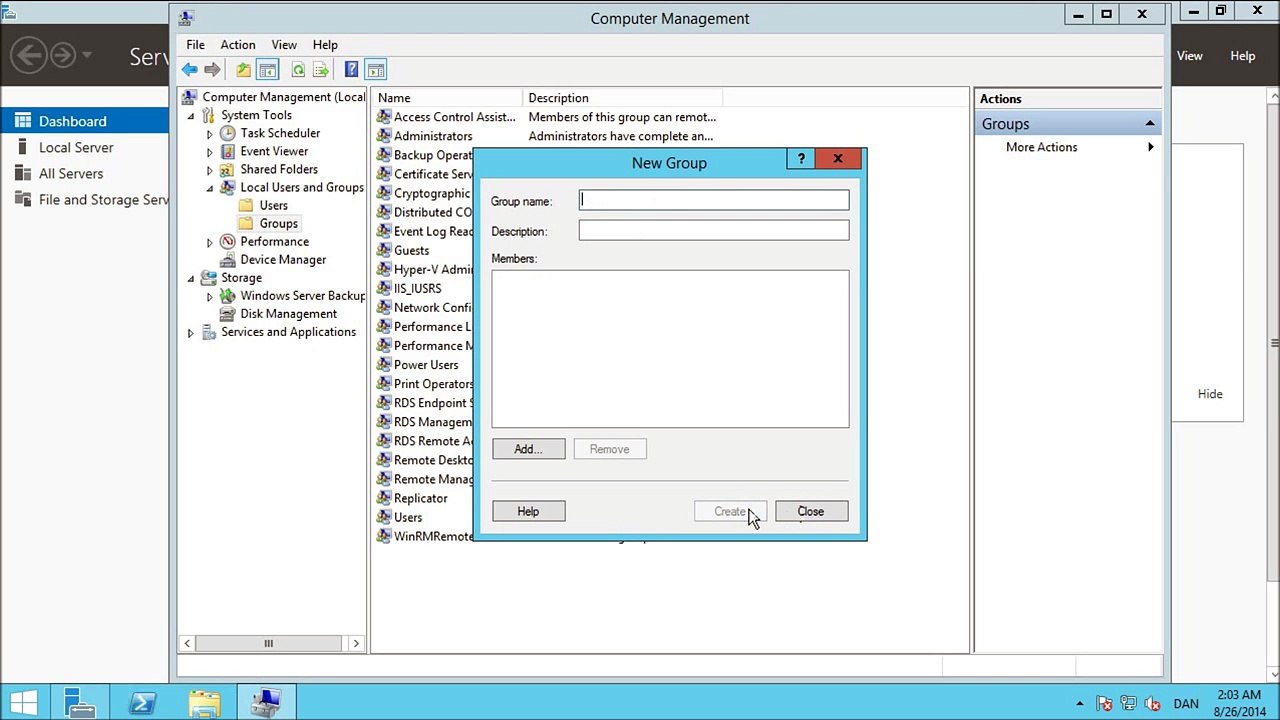
Task: Collapse the Groups section in Actions pane
Action: coord(1150,124)
